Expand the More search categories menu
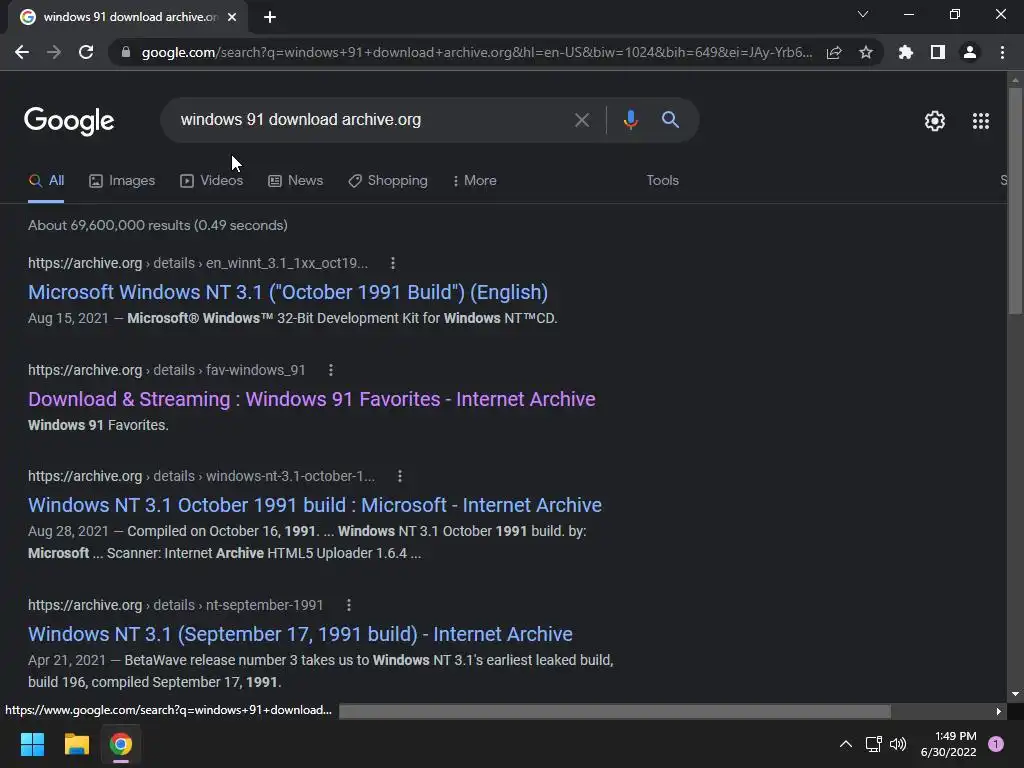The height and width of the screenshot is (768, 1024). click(x=475, y=181)
